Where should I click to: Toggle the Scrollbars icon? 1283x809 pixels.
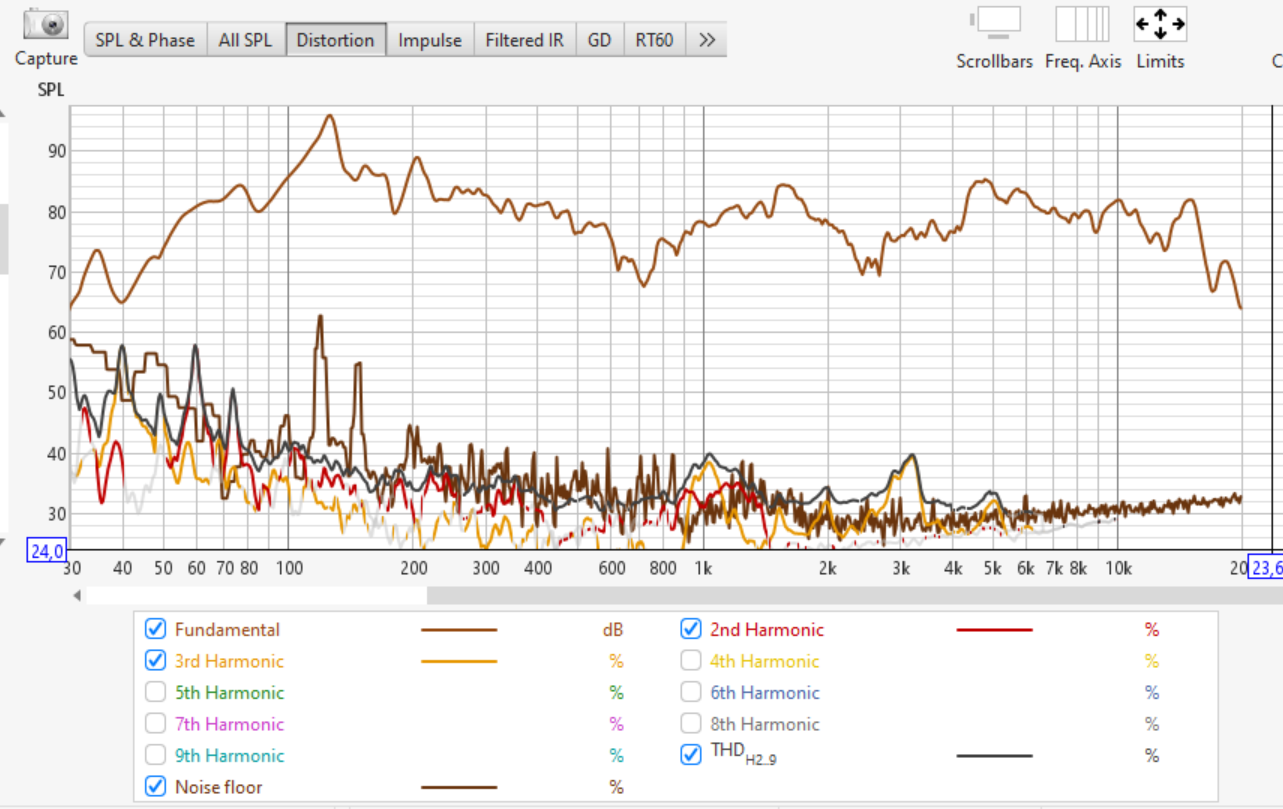995,22
